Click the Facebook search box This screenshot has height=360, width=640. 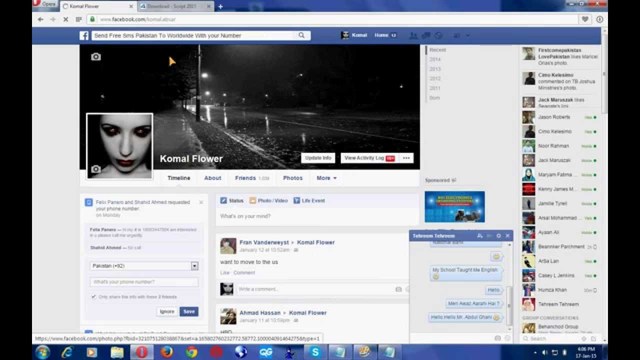pyautogui.click(x=195, y=36)
